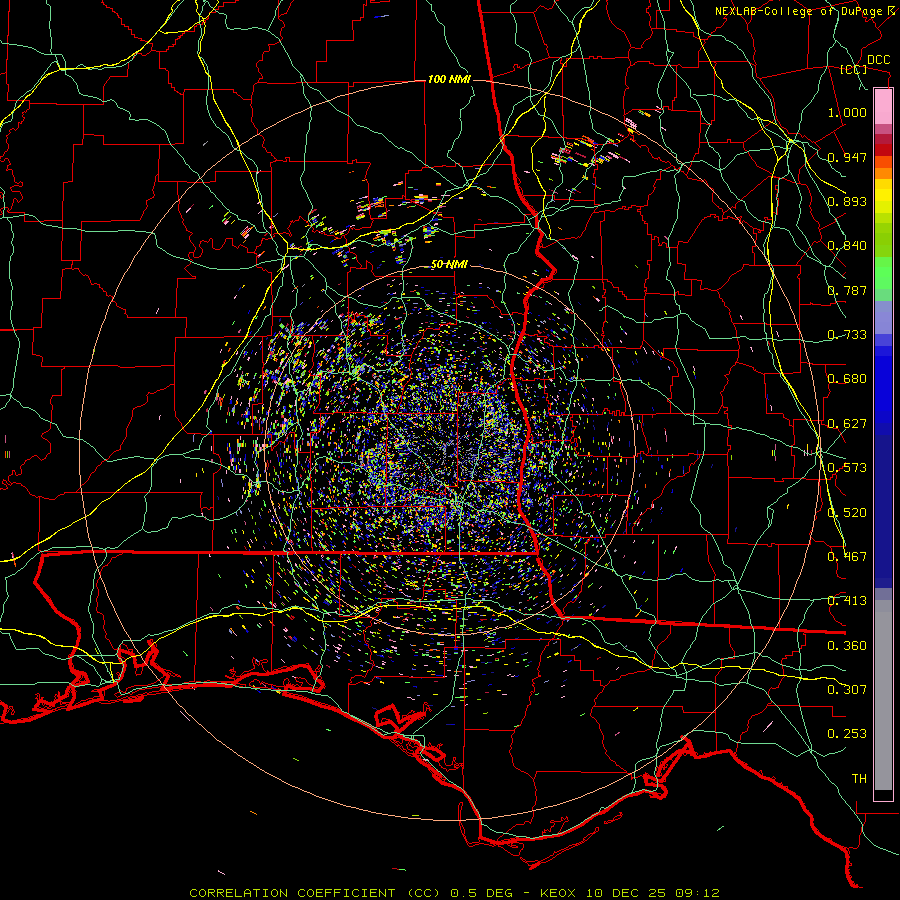Viewport: 900px width, 900px height.
Task: Click the 50 NMI range ring label
Action: pyautogui.click(x=449, y=264)
